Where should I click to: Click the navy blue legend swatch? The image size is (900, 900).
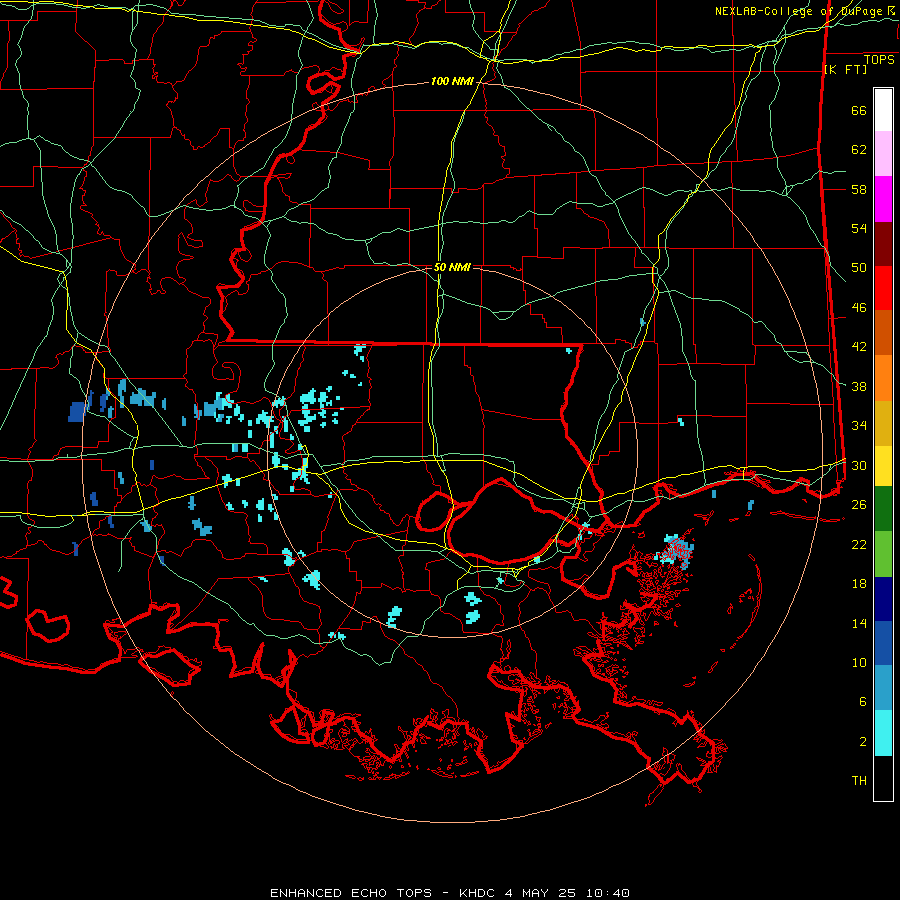[883, 599]
